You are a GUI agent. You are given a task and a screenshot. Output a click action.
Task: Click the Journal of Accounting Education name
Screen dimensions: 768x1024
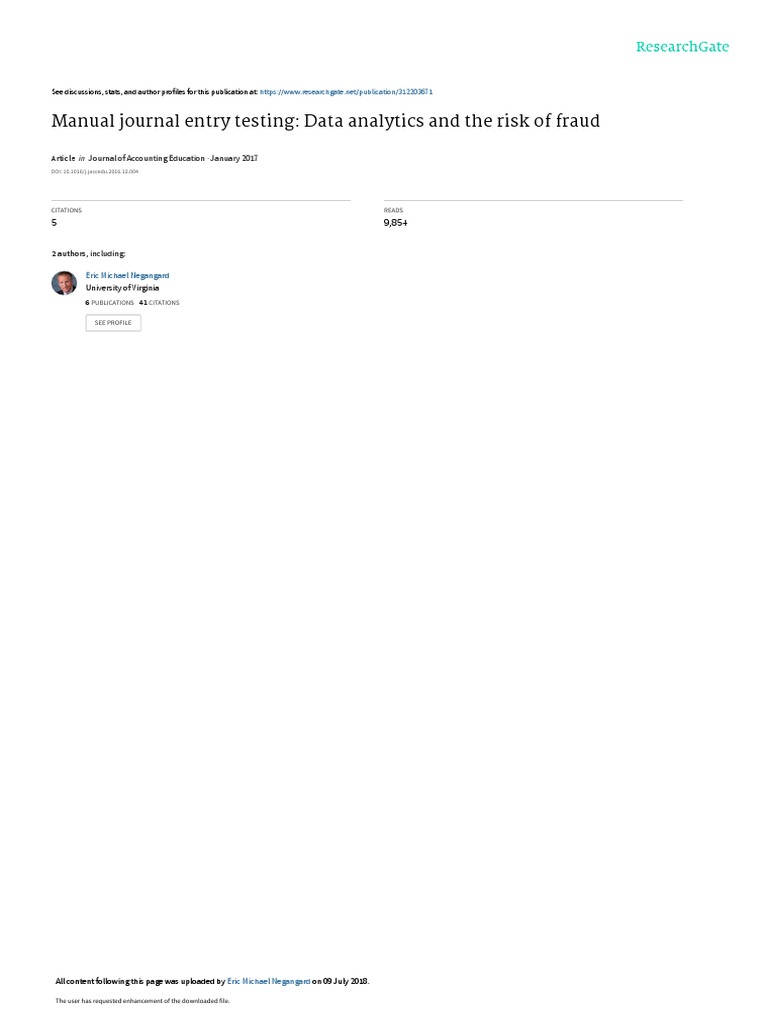pos(146,158)
